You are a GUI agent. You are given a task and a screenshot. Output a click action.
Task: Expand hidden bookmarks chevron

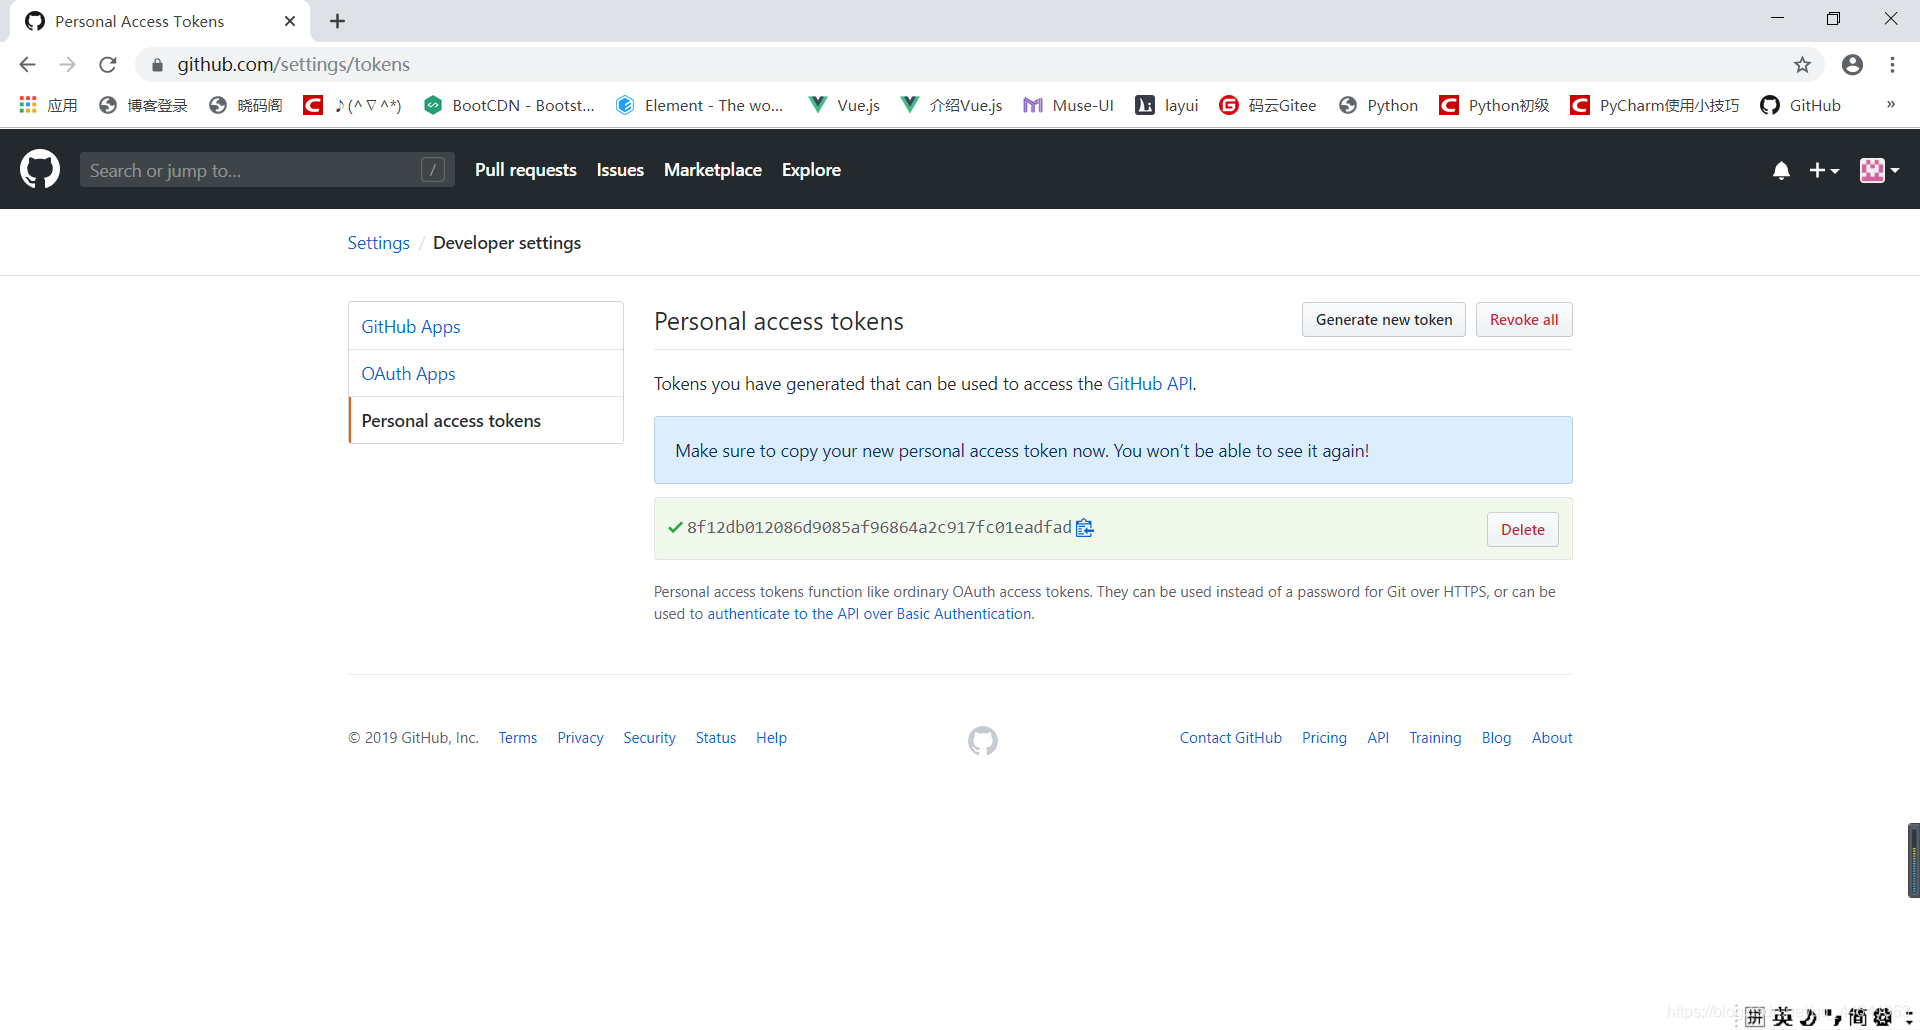pos(1890,105)
